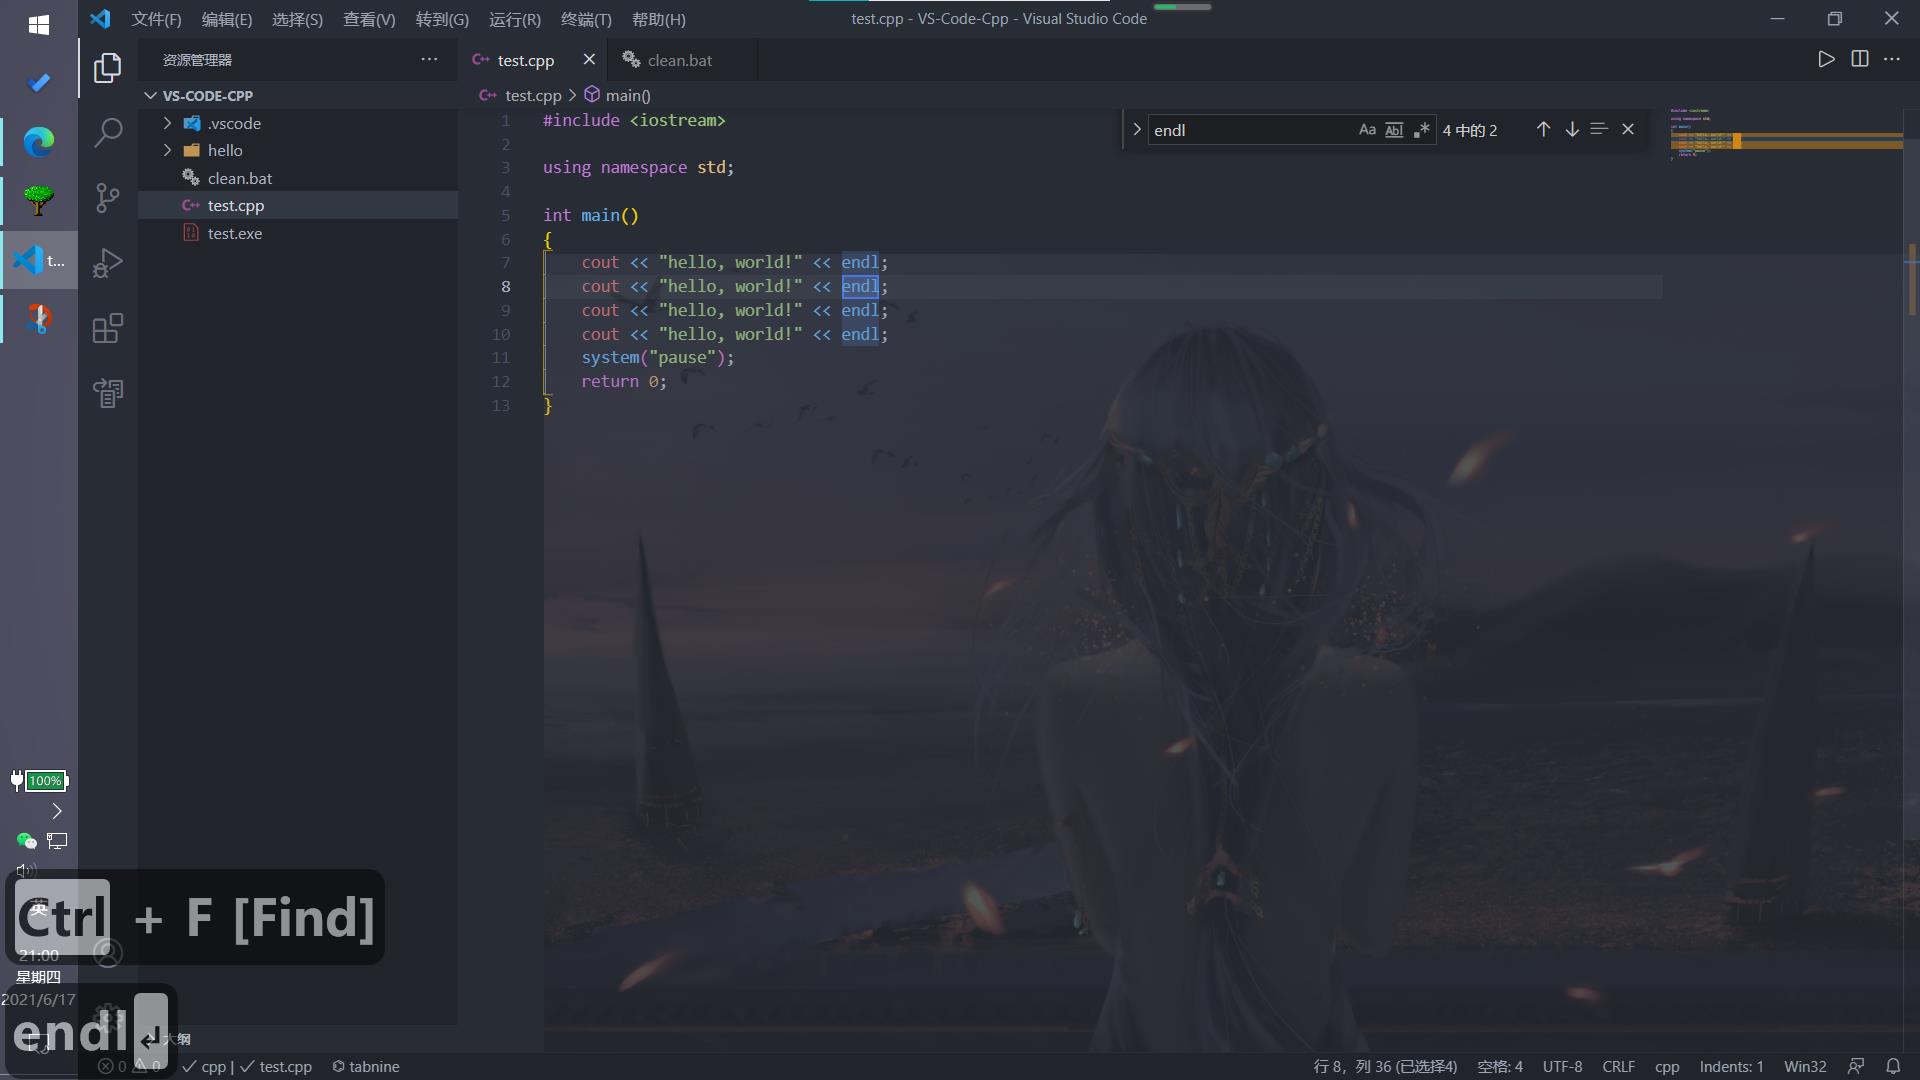Screen dimensions: 1920x1080
Task: Click the code minimap preview
Action: [x=1785, y=135]
